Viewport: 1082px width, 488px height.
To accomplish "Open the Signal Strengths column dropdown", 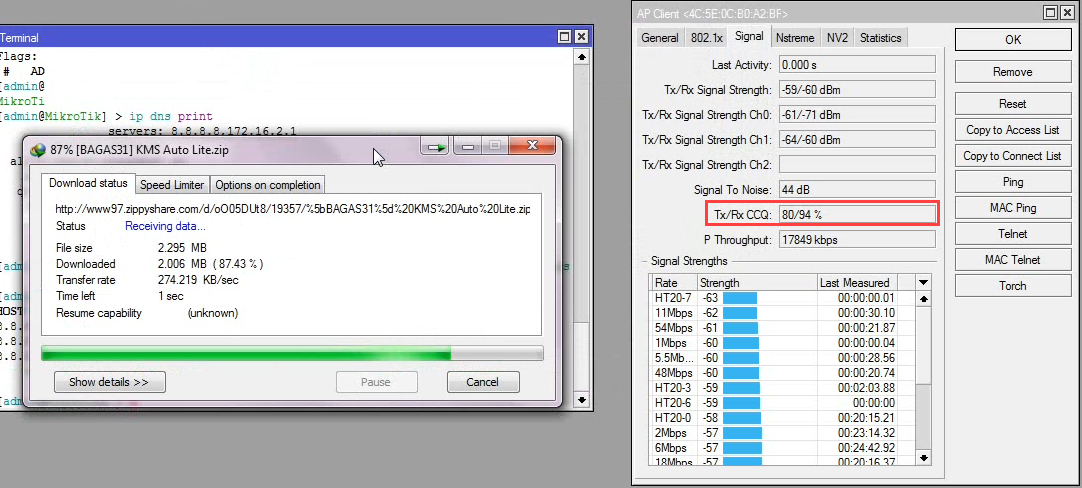I will coord(923,282).
